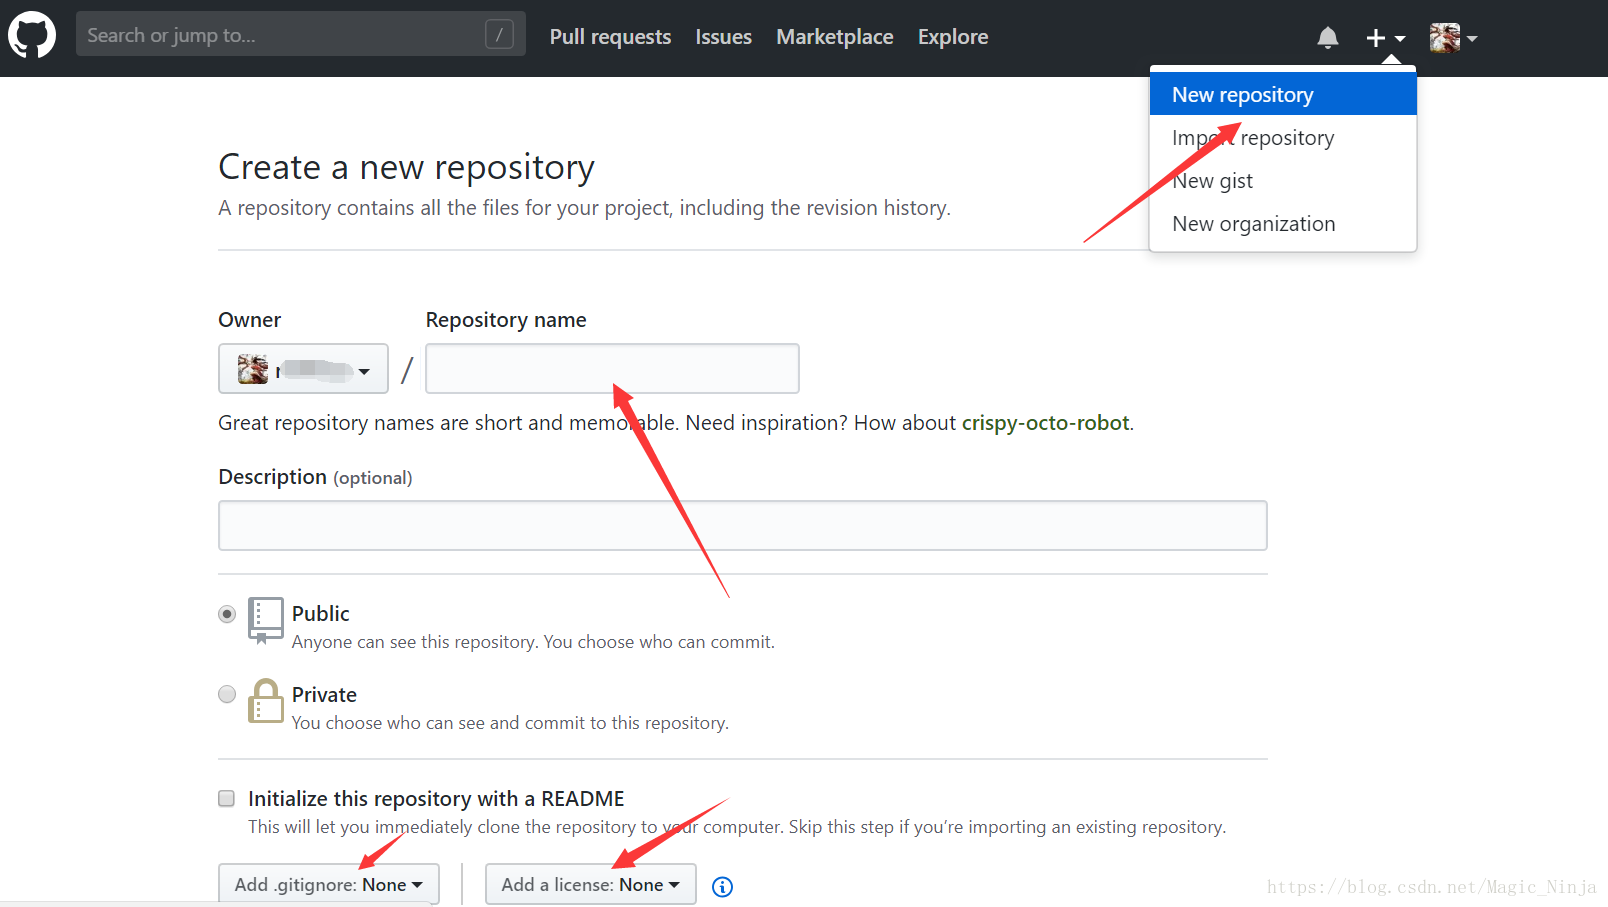This screenshot has height=907, width=1608.
Task: Open the Issues page
Action: 723,37
